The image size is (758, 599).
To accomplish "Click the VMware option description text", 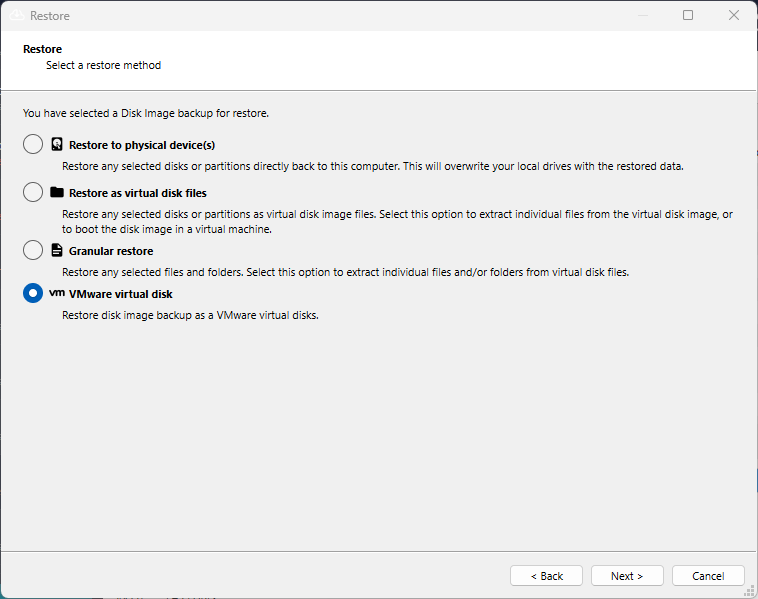I will [190, 316].
